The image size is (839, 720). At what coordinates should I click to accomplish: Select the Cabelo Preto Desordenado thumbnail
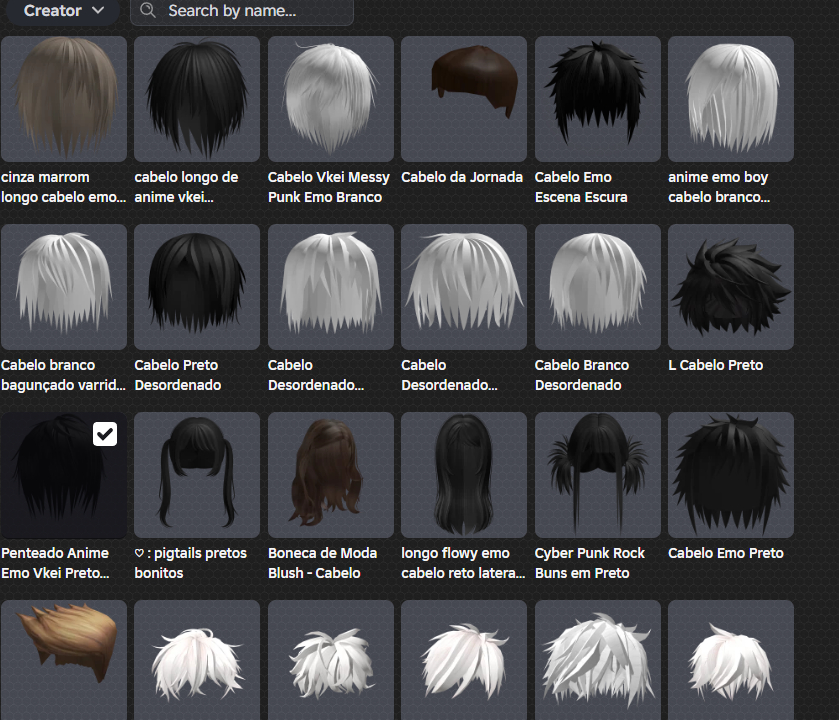pyautogui.click(x=197, y=287)
